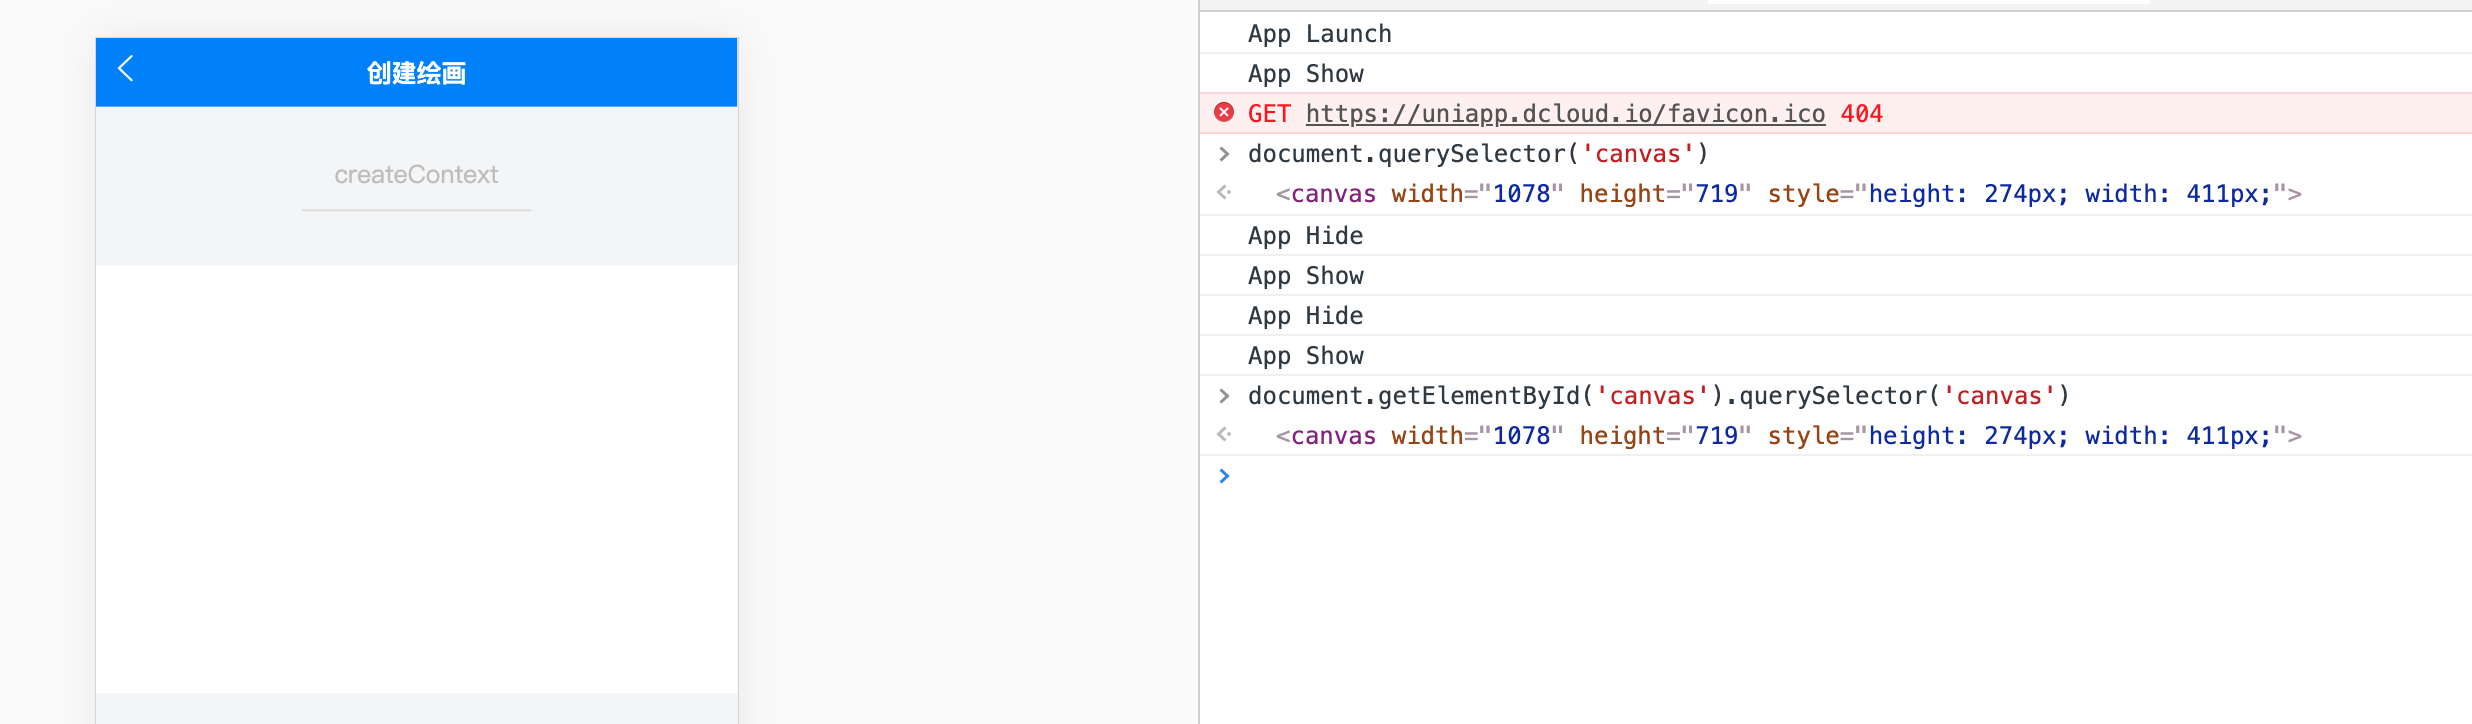Click the output arrow before first canvas result

coord(1224,192)
